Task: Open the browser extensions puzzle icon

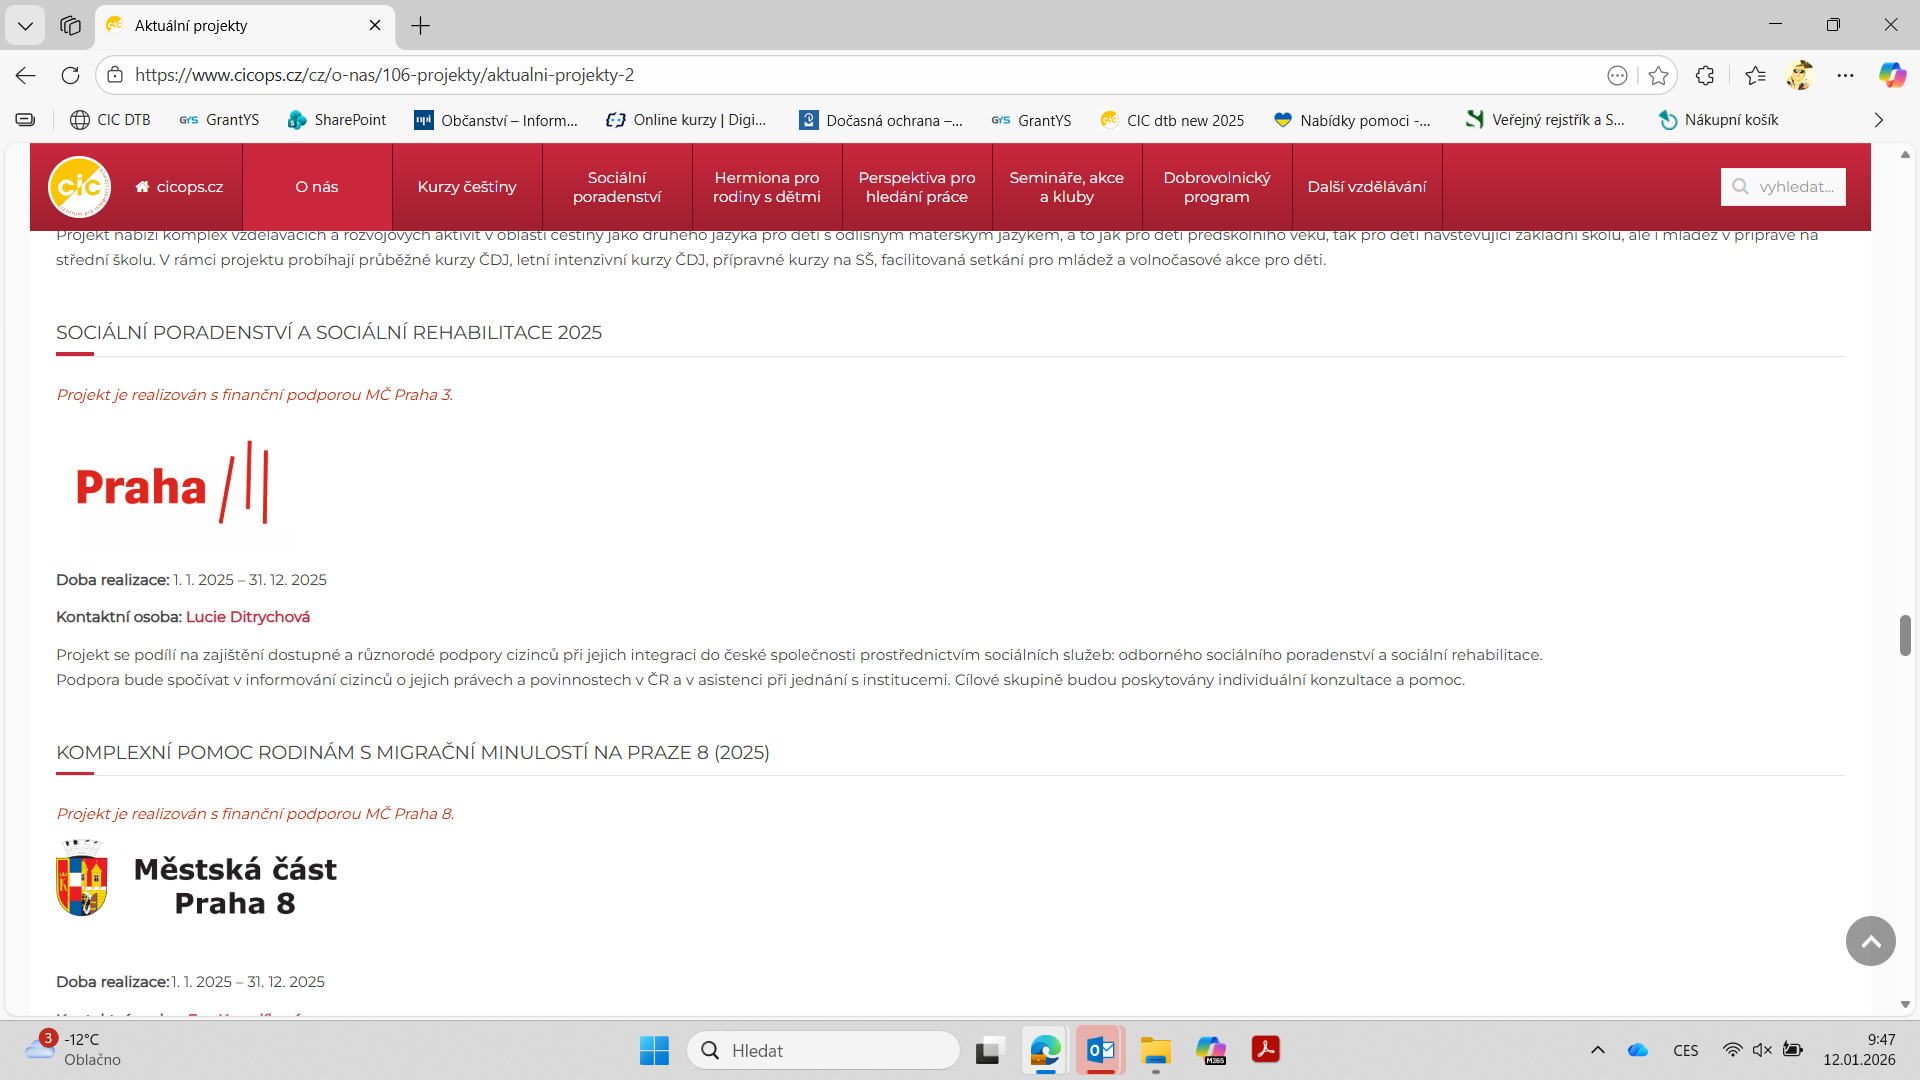Action: point(1705,75)
